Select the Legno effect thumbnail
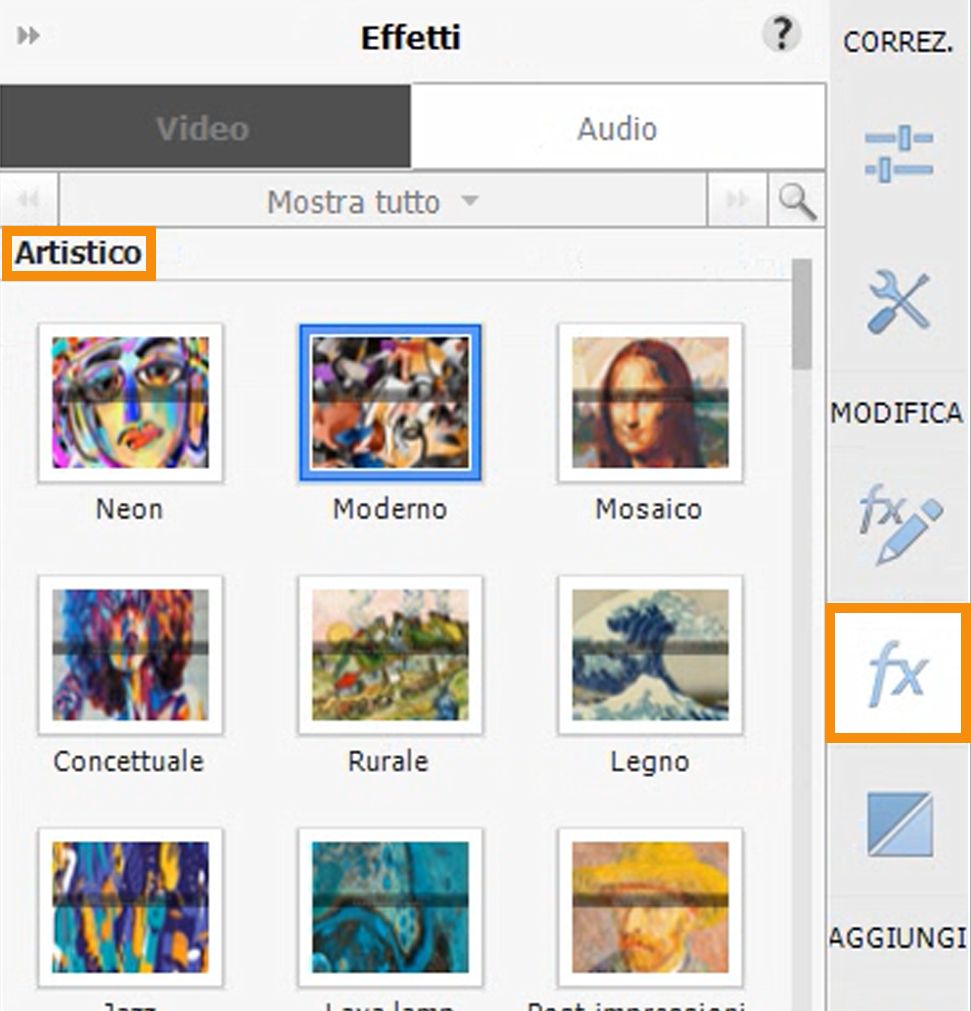971x1011 pixels. (x=650, y=654)
